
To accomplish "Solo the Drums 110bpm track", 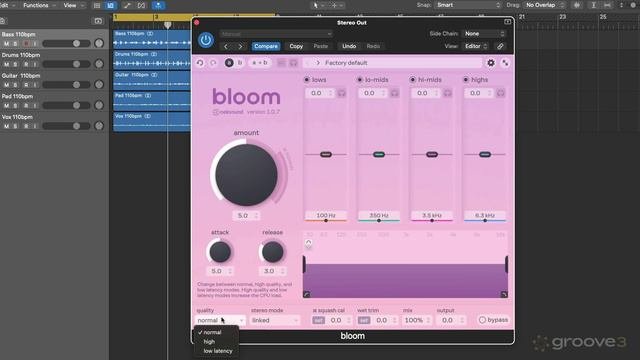I will [16, 64].
